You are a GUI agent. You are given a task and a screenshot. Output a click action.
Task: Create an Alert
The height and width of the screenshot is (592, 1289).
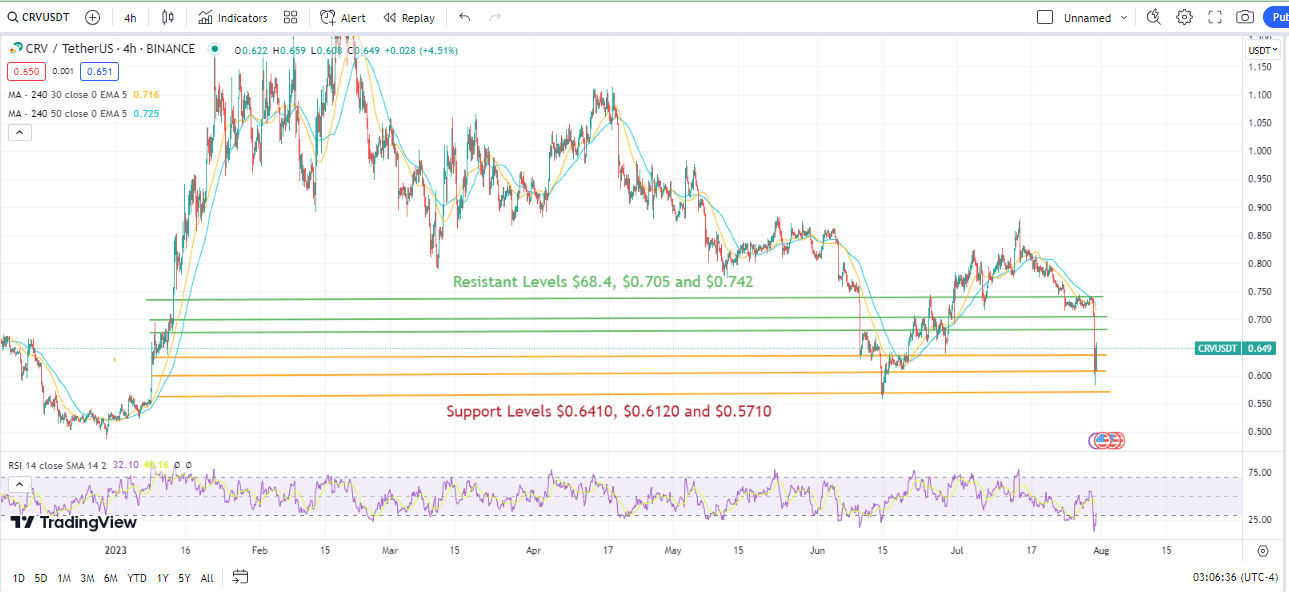coord(343,17)
